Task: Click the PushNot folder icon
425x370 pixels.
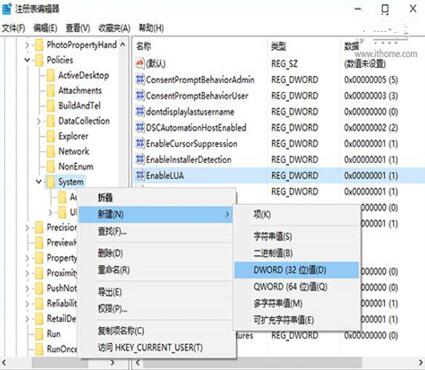Action: [39, 288]
